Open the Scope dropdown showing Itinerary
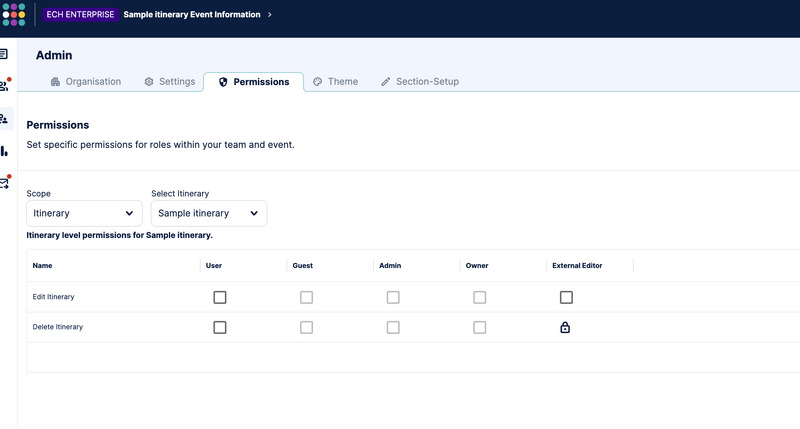Screen dimensions: 800x429 pyautogui.click(x=84, y=213)
